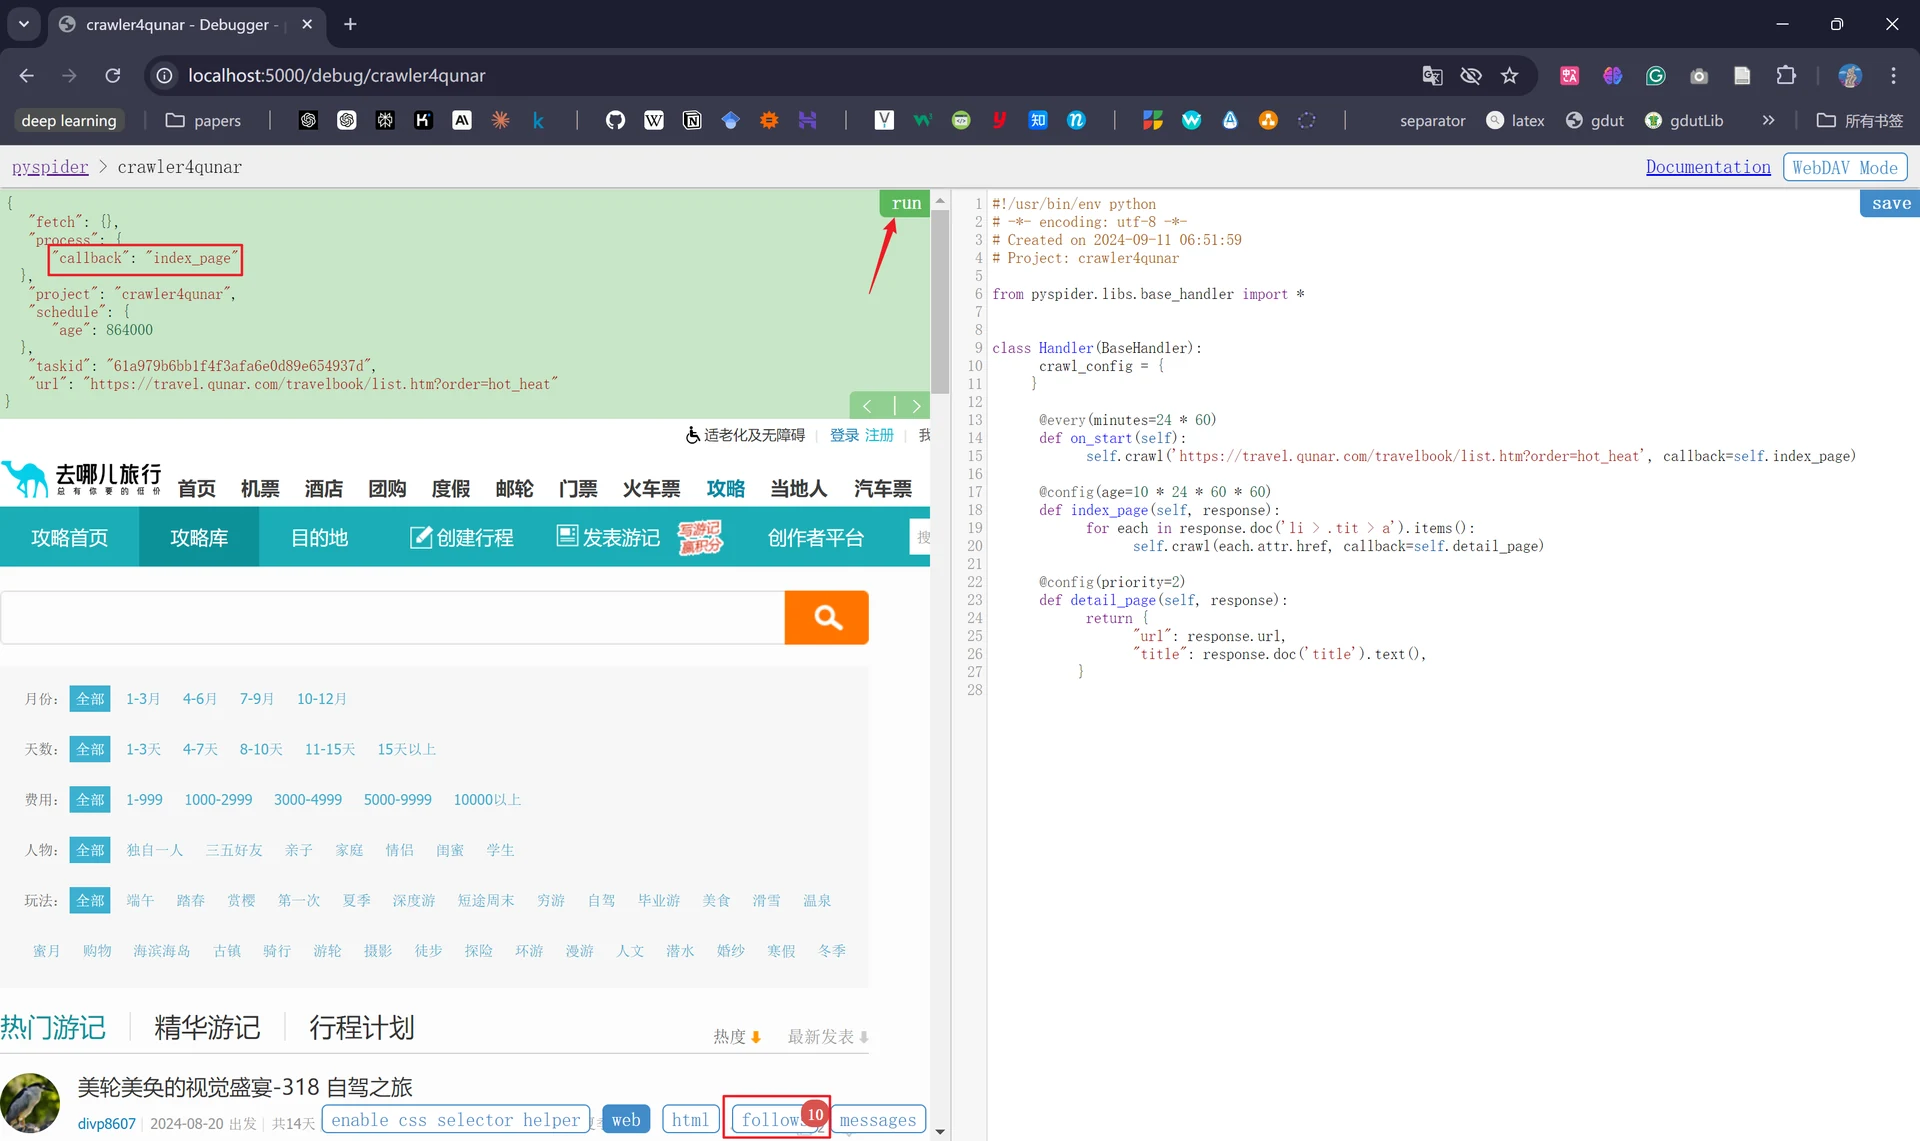This screenshot has width=1920, height=1141.
Task: Save the script with save button
Action: [x=1890, y=203]
